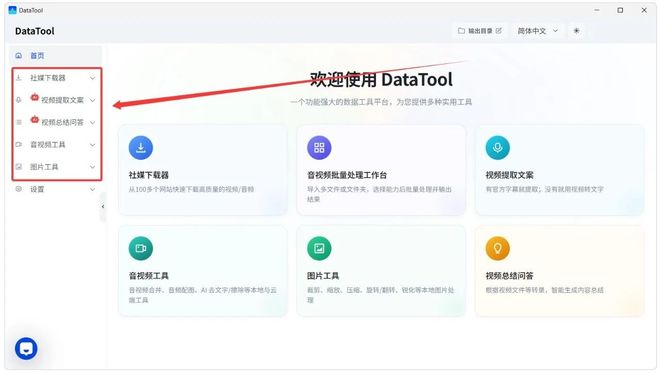
Task: Select 视频提取文案 menu item in sidebar
Action: coord(56,100)
